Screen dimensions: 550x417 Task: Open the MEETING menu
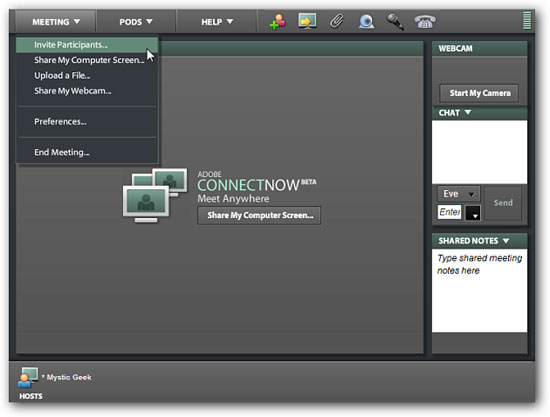(55, 22)
